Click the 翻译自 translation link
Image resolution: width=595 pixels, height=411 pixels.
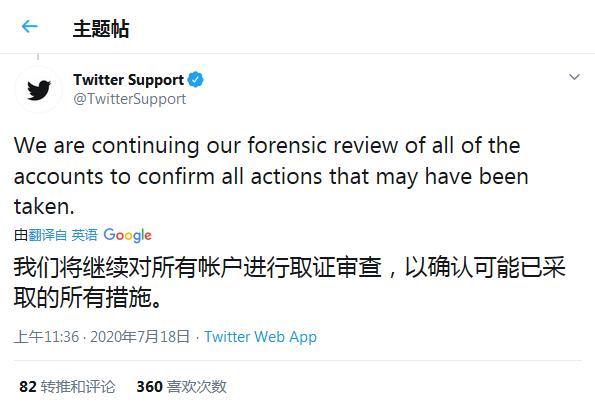[x=47, y=235]
